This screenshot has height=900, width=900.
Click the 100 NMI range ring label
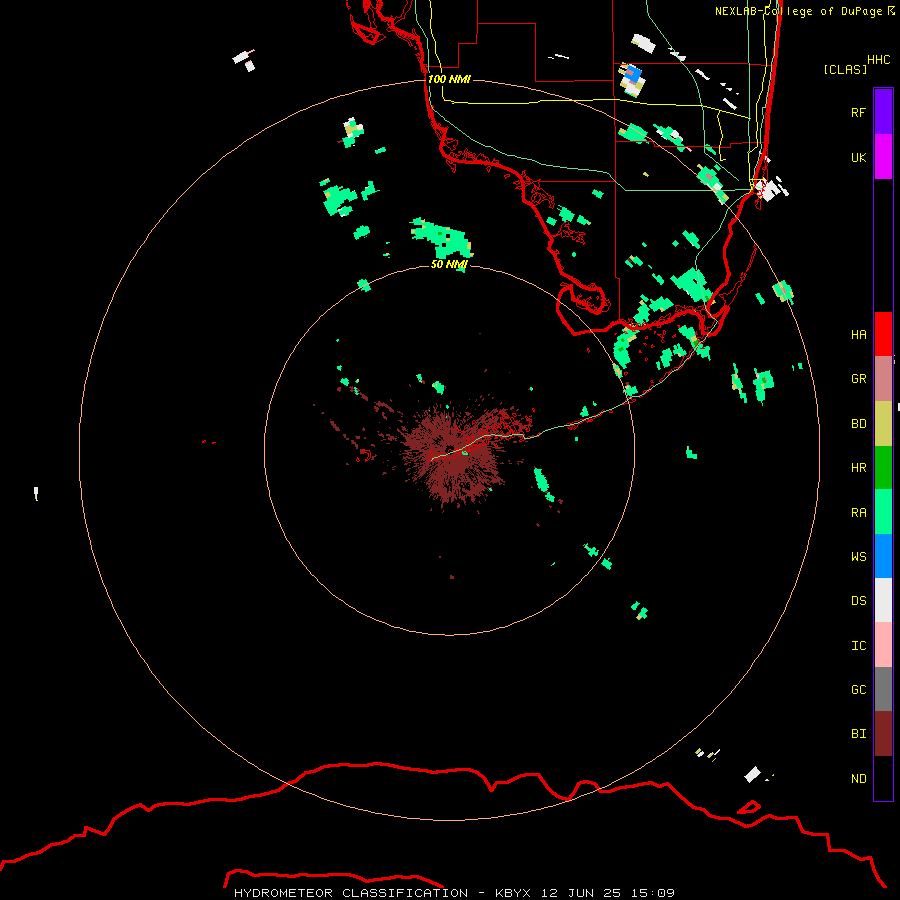tap(449, 79)
